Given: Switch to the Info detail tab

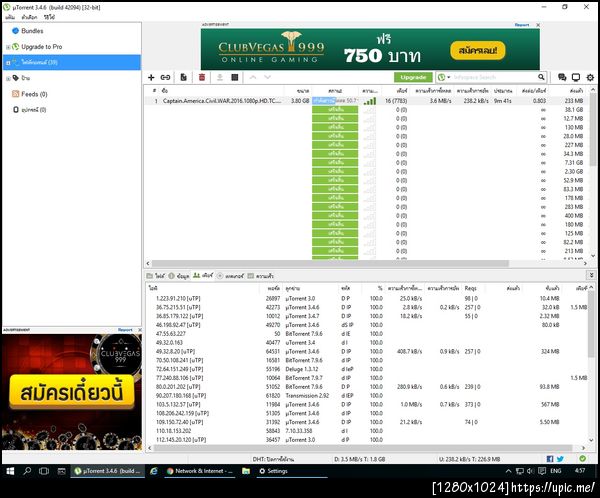Looking at the screenshot, I should click(x=179, y=276).
